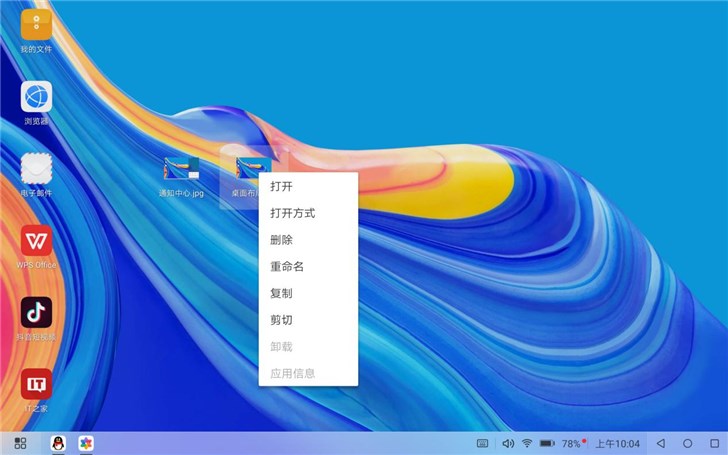The height and width of the screenshot is (455, 728).
Task: Open the 电子邮件 mail icon
Action: pyautogui.click(x=36, y=169)
